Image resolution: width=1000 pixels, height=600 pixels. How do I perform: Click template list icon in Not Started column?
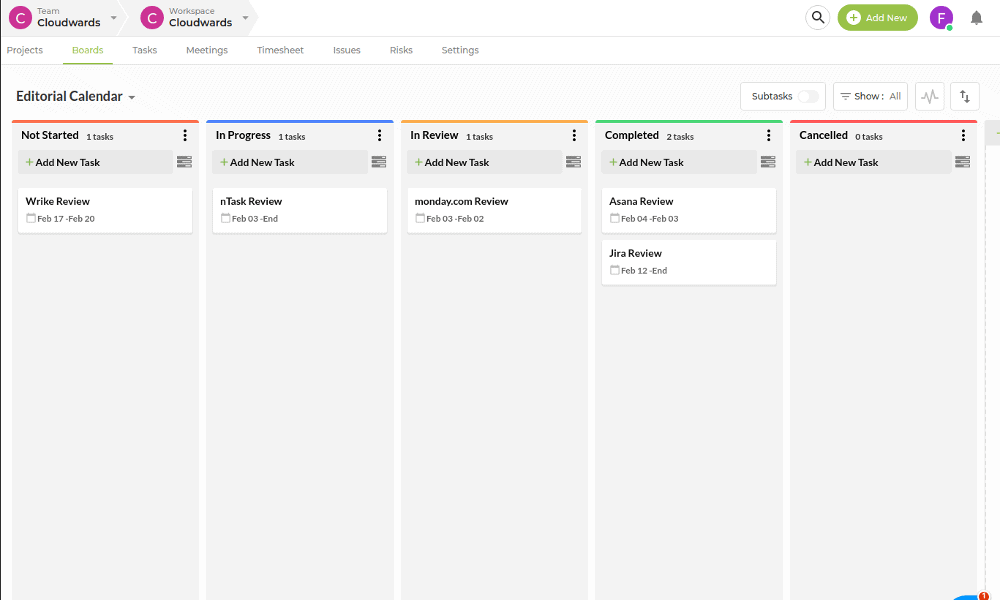(x=184, y=162)
